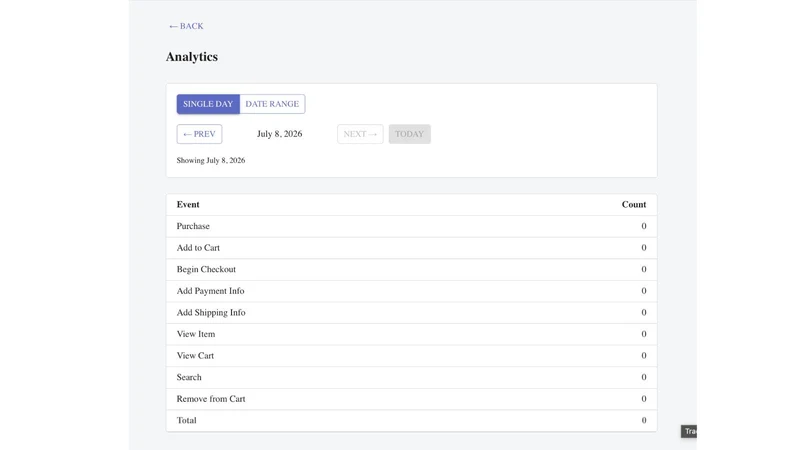
Task: Select the Single Day tab
Action: (x=208, y=104)
